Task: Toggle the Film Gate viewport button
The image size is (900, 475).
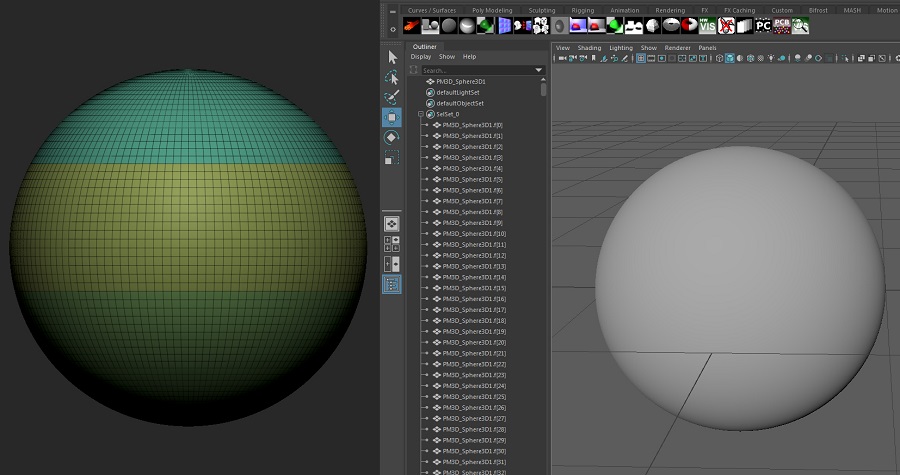Action: (x=651, y=58)
